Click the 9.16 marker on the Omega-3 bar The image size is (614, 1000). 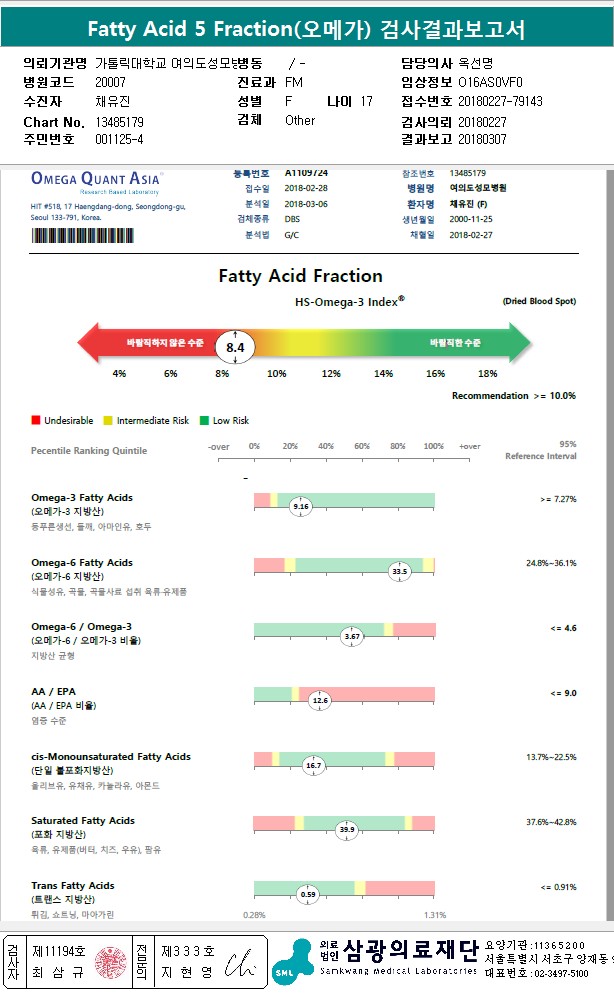click(301, 507)
